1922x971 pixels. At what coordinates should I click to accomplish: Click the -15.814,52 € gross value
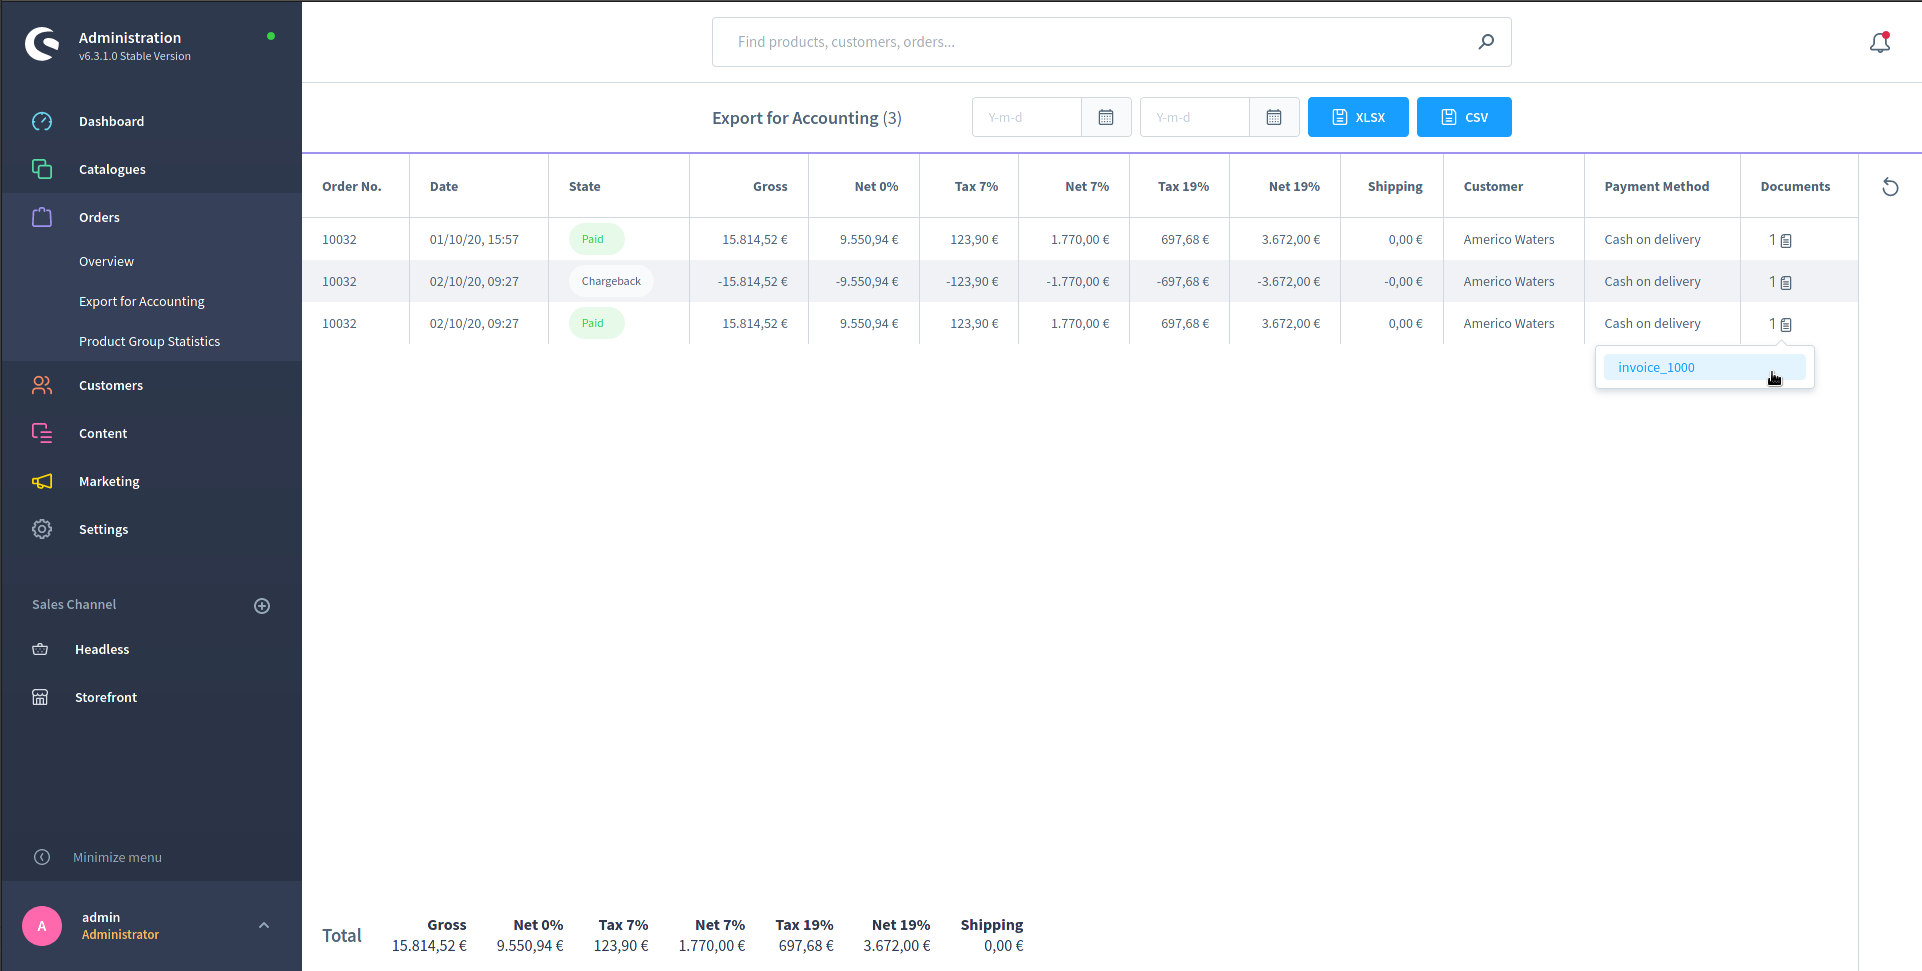tap(752, 282)
